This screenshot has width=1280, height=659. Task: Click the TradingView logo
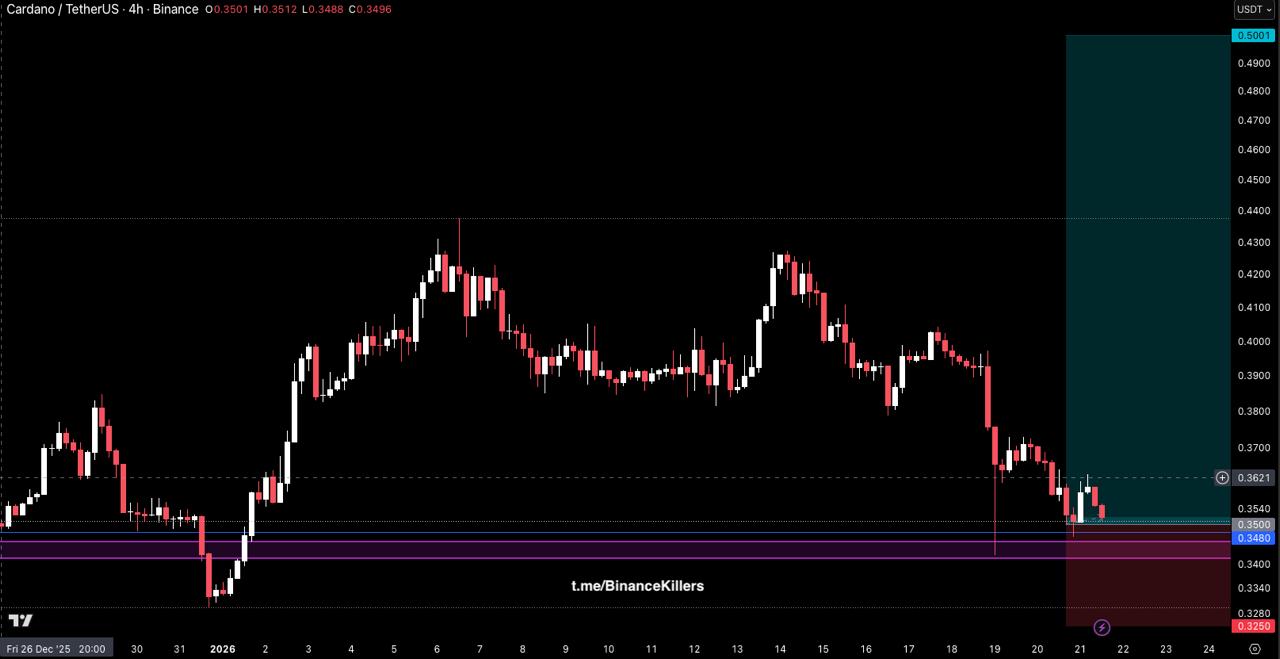pos(20,621)
